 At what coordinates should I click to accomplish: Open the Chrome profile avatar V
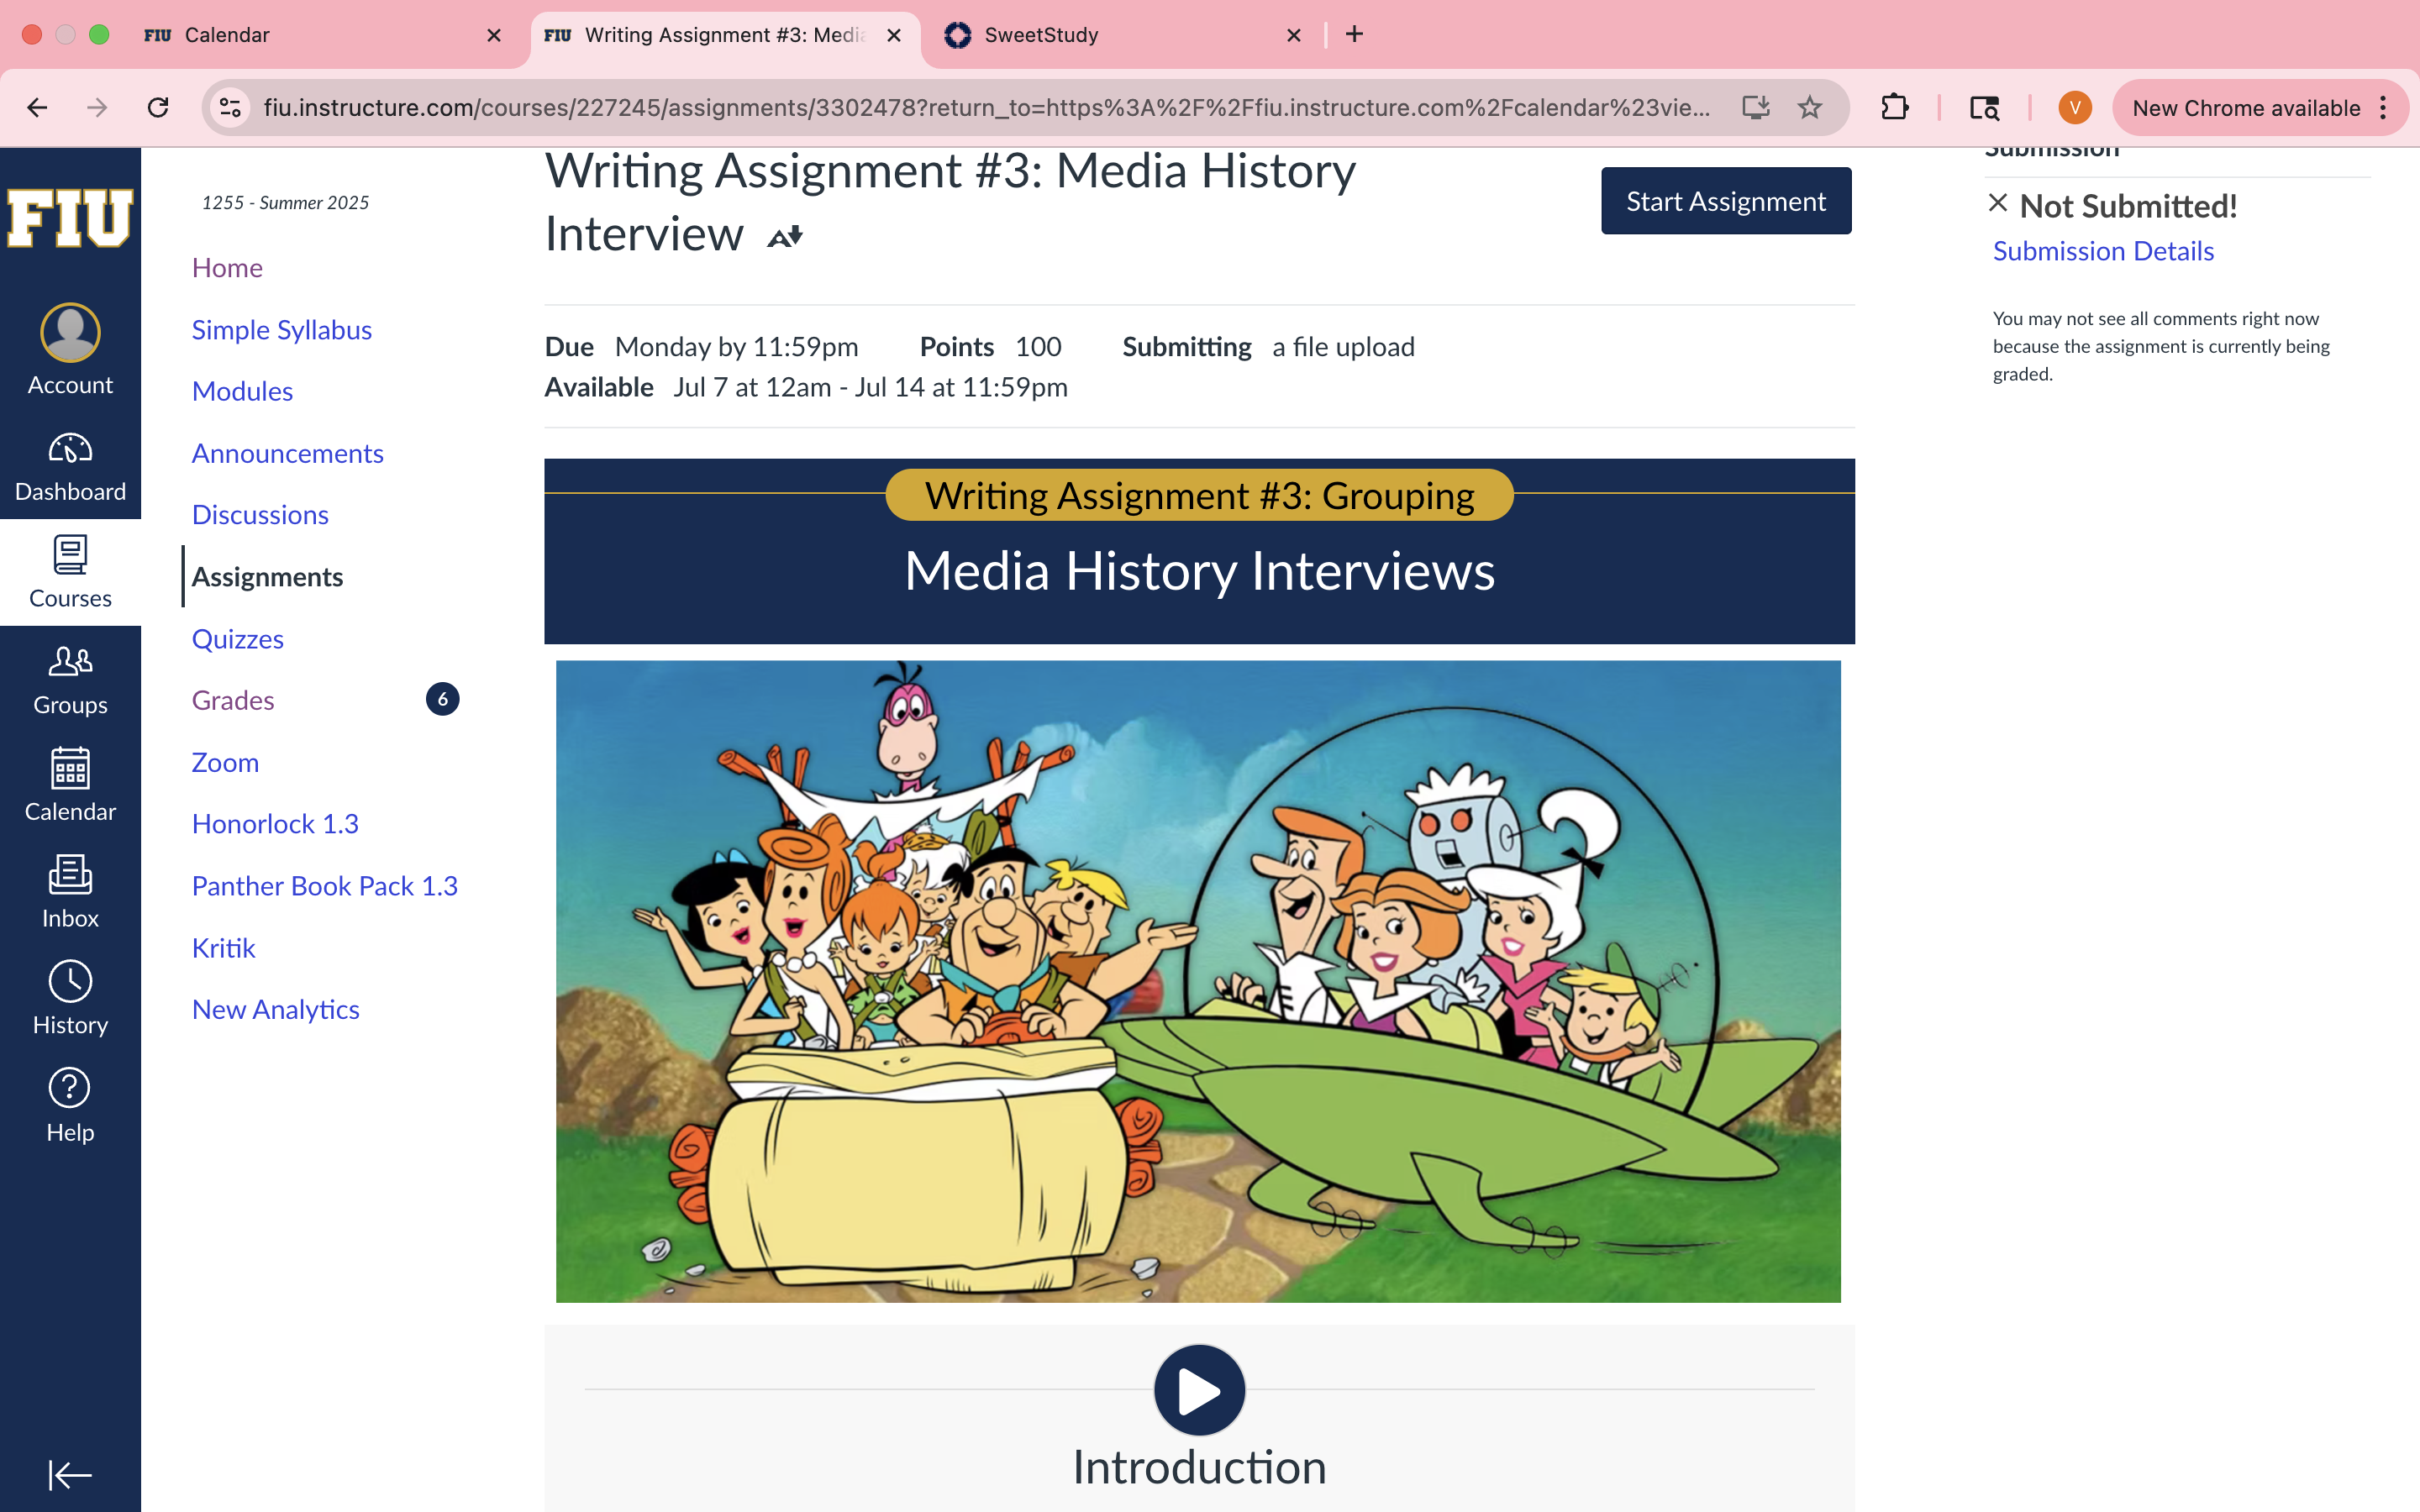[x=2075, y=107]
